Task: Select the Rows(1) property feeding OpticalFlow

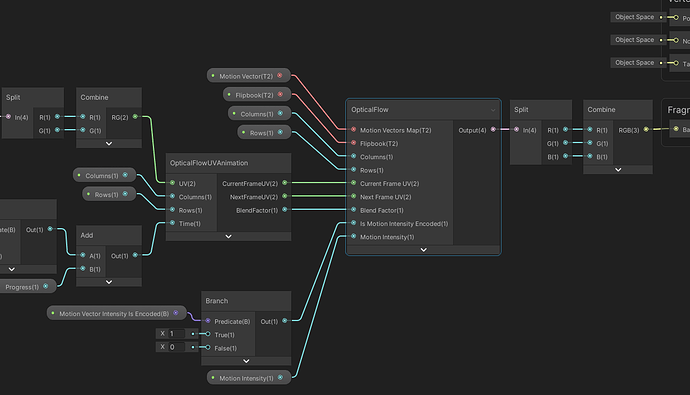Action: (x=264, y=132)
